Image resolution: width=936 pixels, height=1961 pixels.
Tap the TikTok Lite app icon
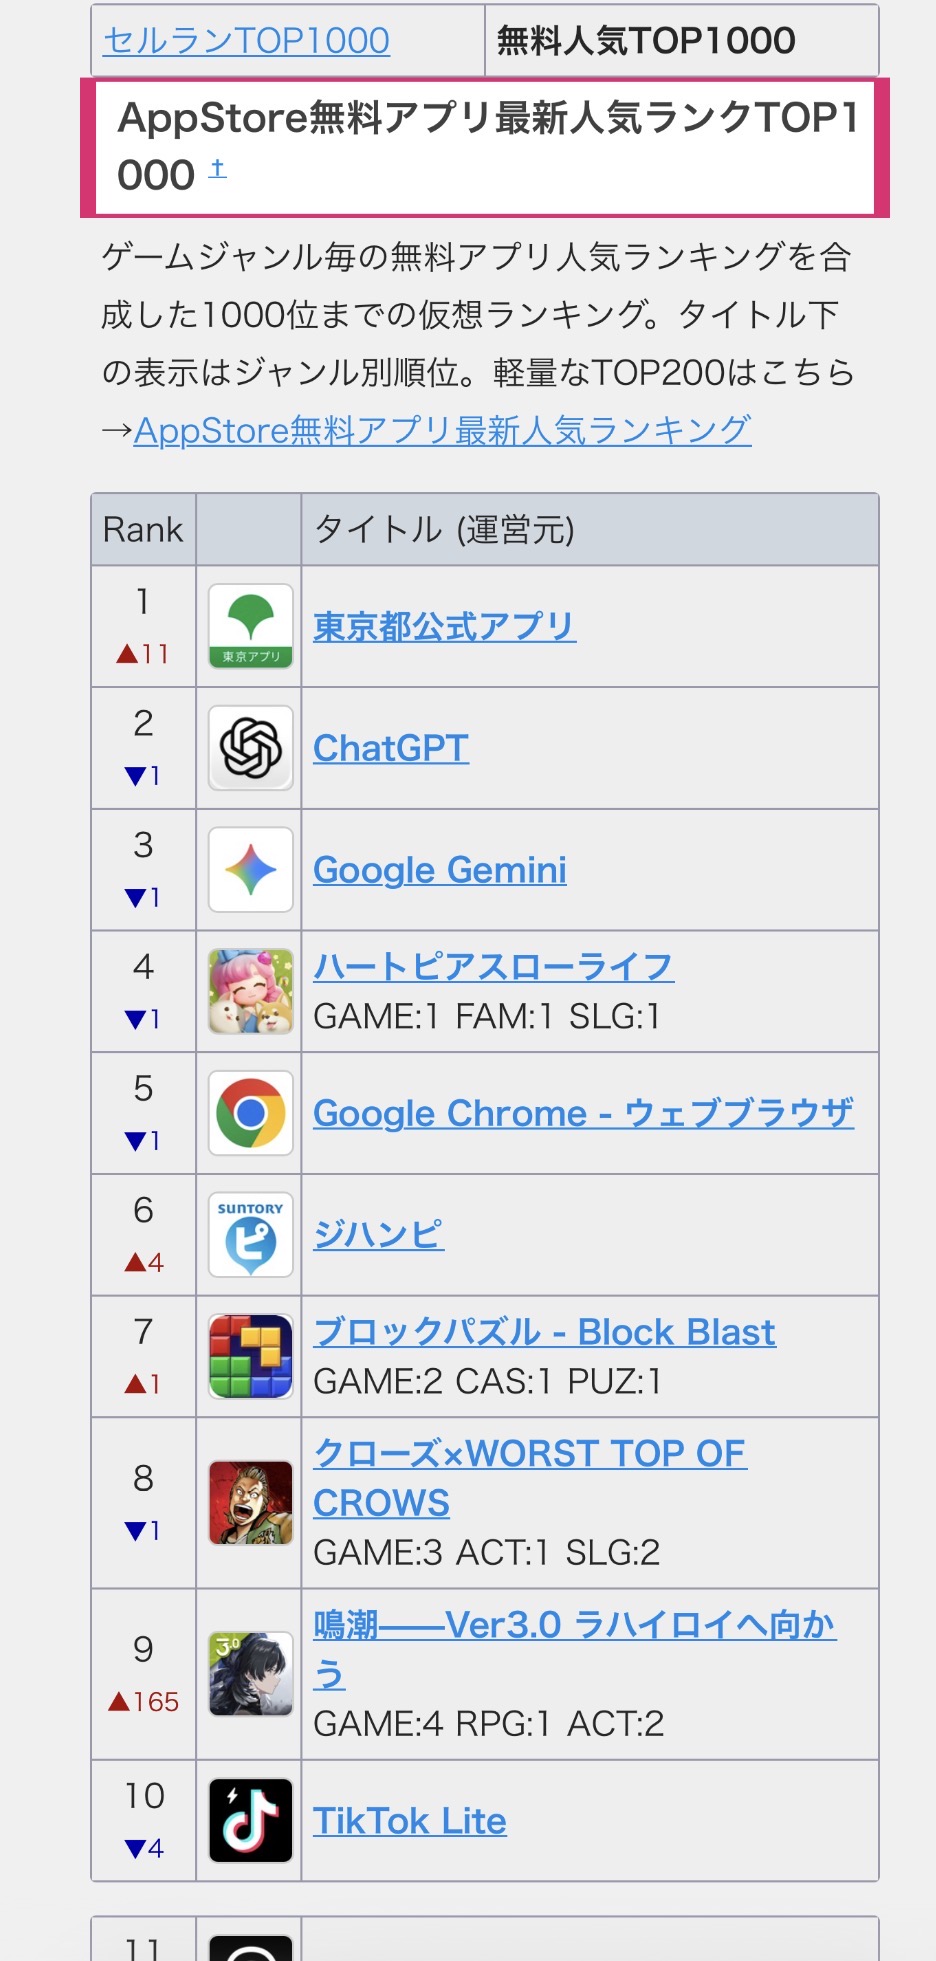click(250, 1820)
